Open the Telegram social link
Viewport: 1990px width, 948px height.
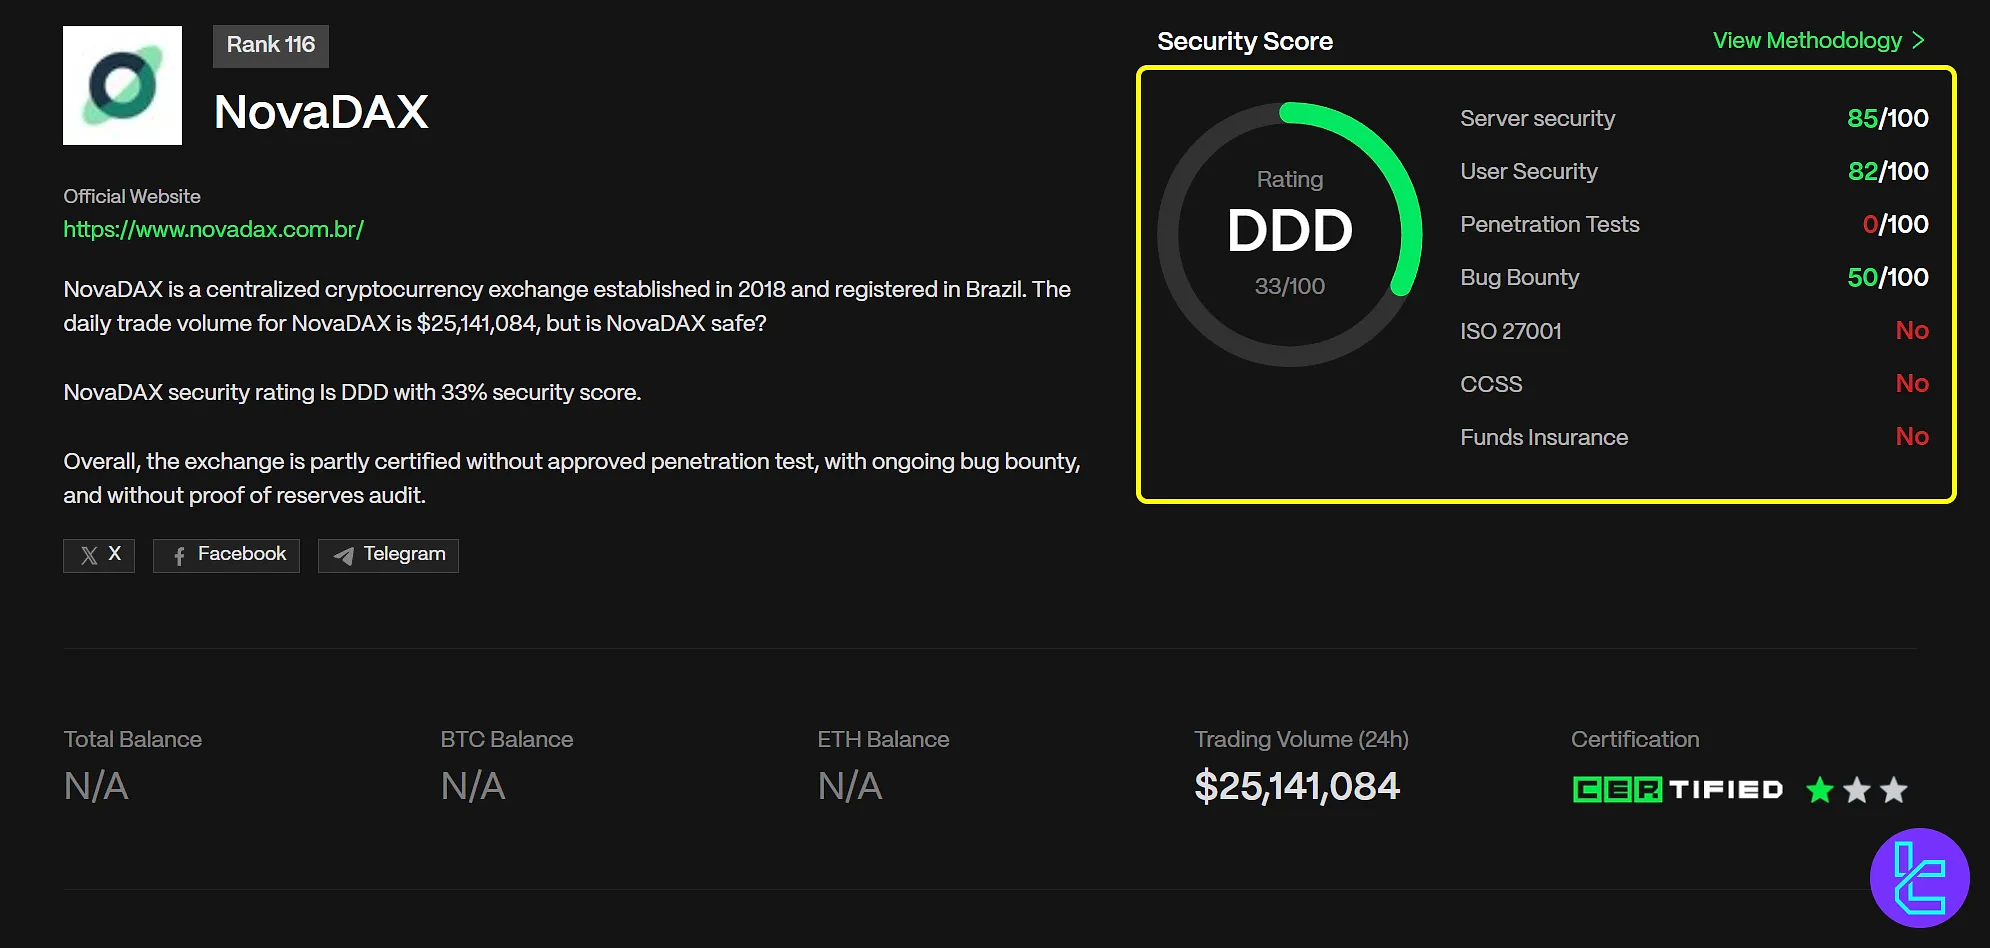point(388,555)
